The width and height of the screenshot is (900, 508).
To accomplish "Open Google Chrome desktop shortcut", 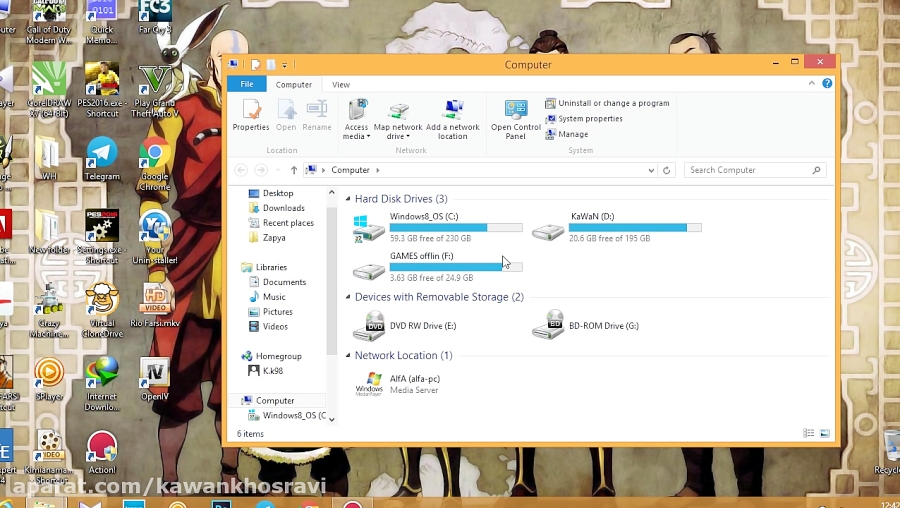I will tap(154, 164).
